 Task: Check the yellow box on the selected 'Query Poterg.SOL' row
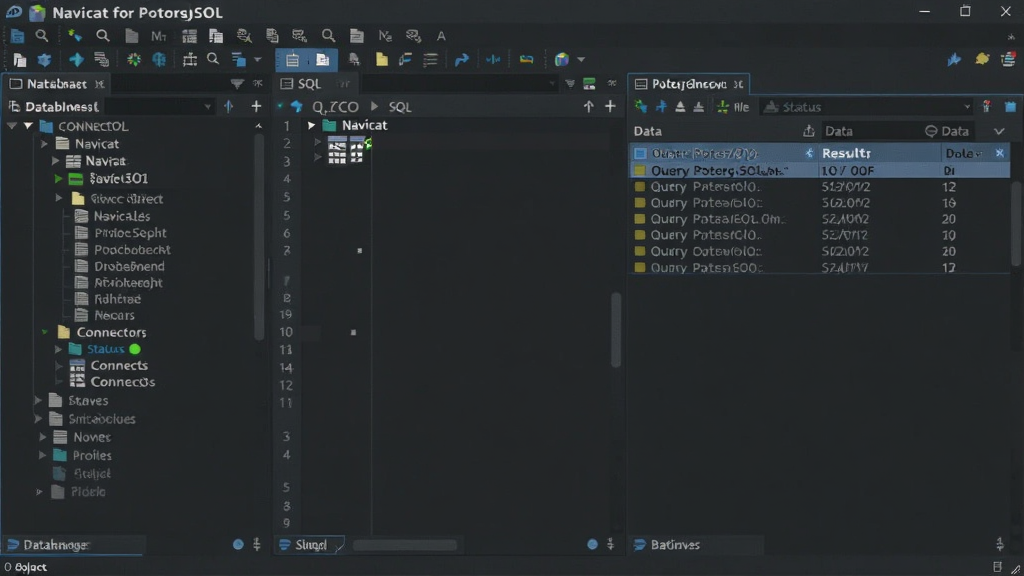640,170
